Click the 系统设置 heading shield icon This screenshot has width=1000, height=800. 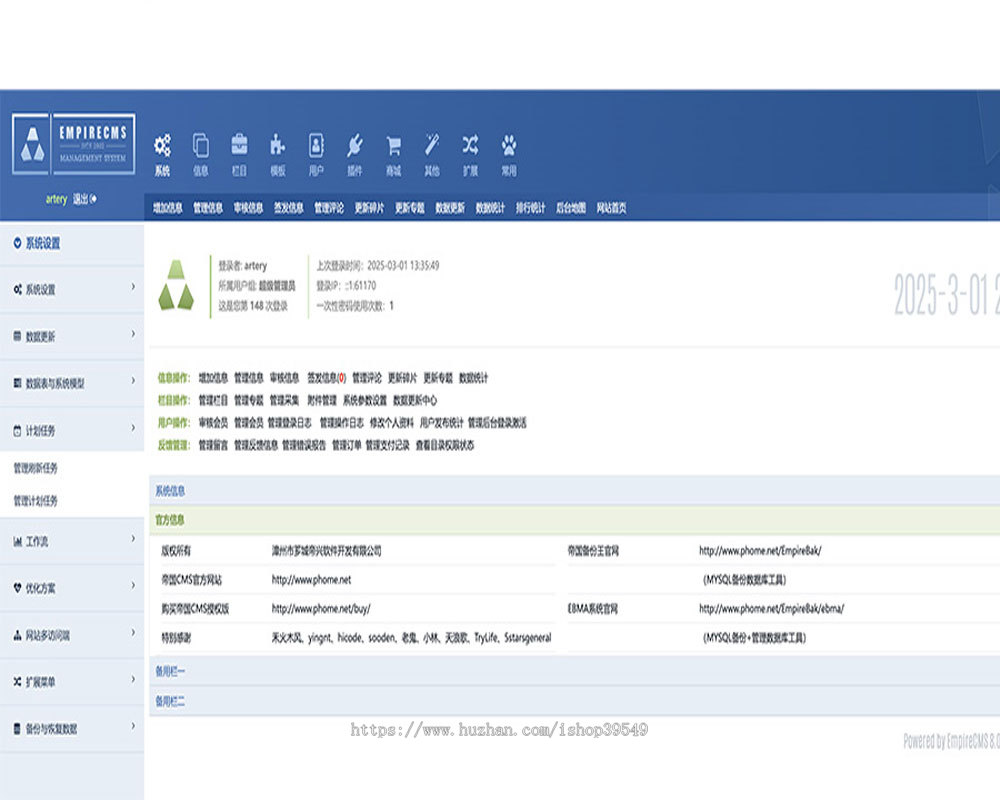tap(17, 243)
